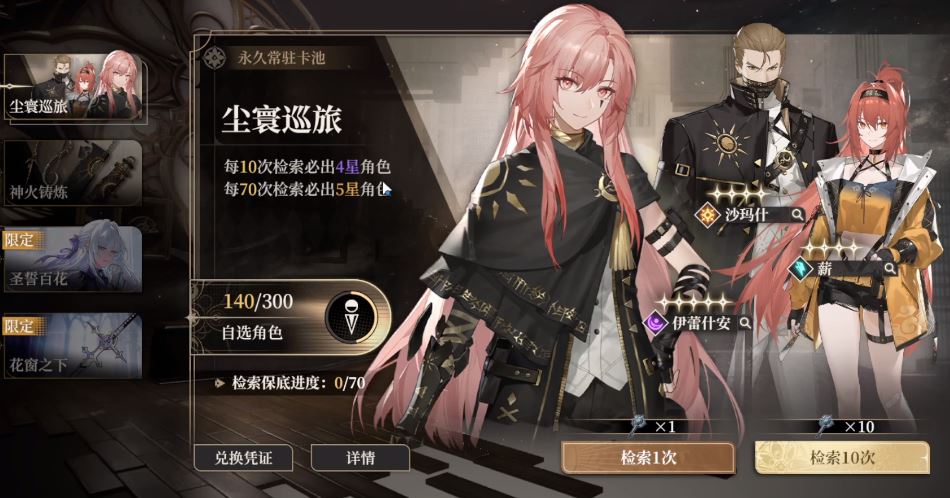Image resolution: width=950 pixels, height=498 pixels.
Task: Open the limited 圣誓百花 banner
Action: click(73, 260)
